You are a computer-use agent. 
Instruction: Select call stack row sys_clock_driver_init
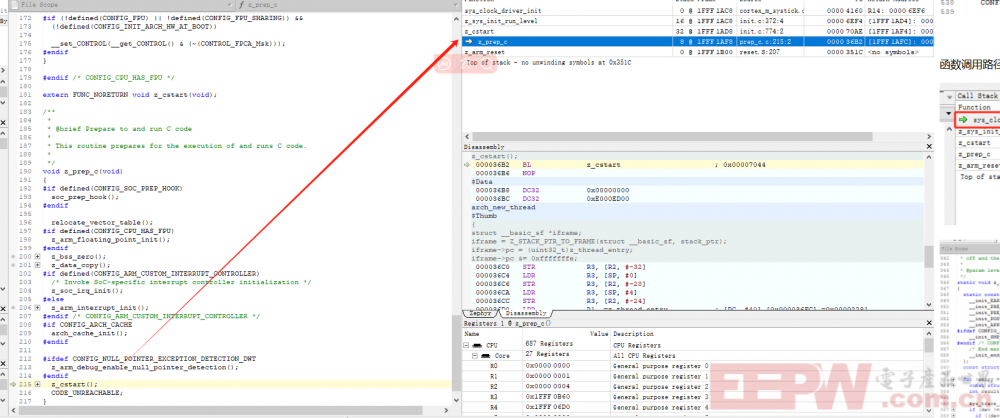point(698,11)
